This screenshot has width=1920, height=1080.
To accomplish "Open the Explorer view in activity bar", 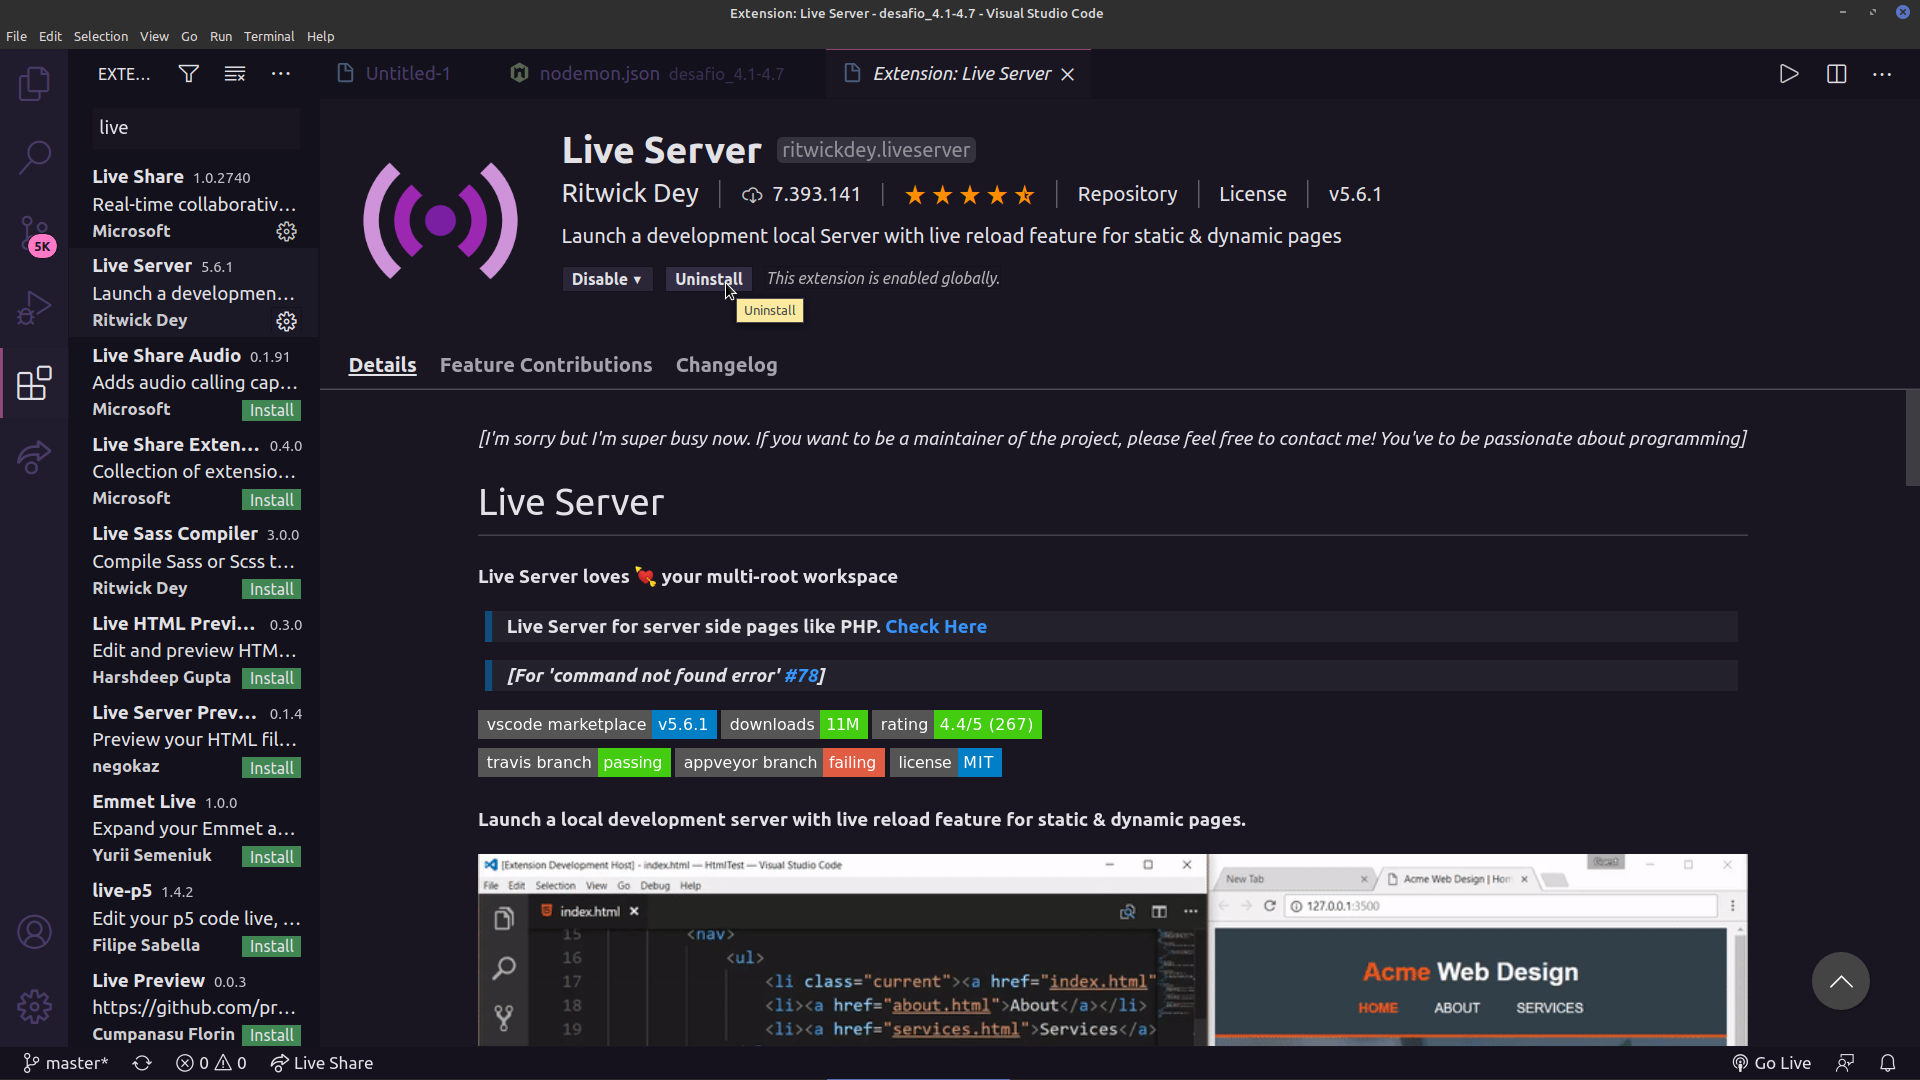I will pos(34,83).
